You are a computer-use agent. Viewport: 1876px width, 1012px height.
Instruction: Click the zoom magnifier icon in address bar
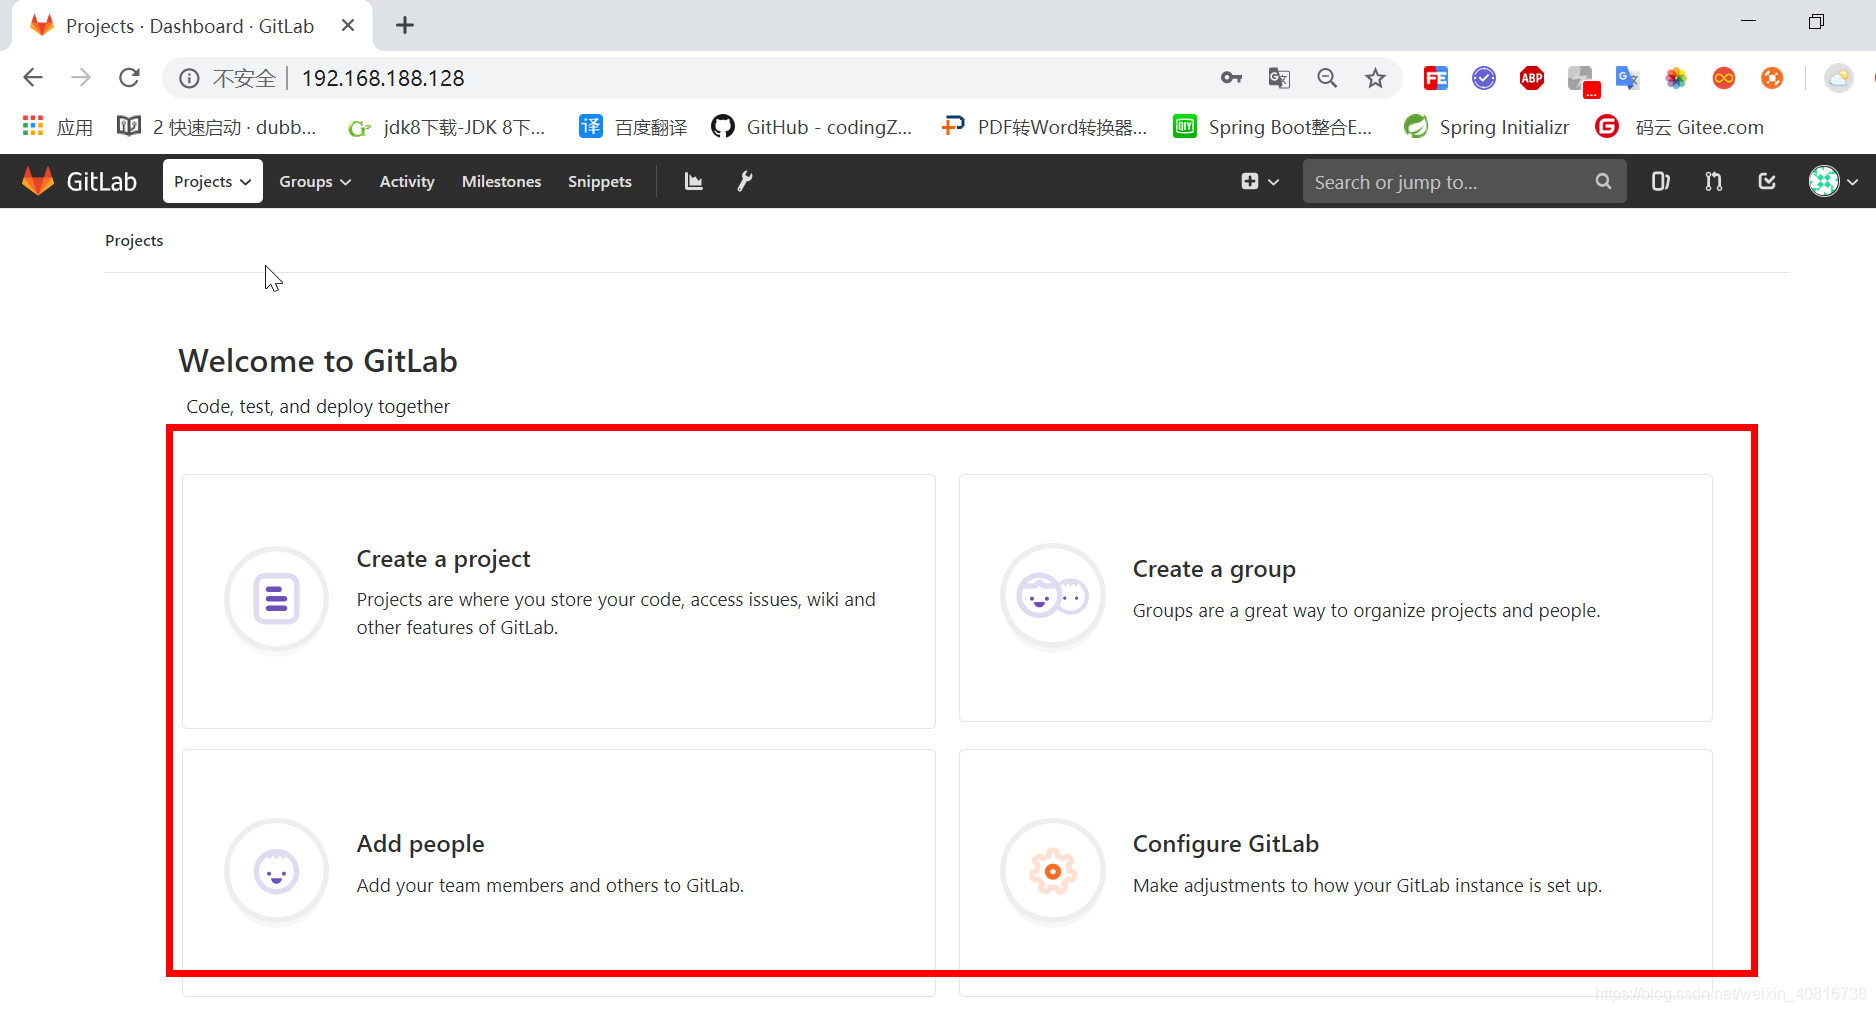(x=1327, y=78)
